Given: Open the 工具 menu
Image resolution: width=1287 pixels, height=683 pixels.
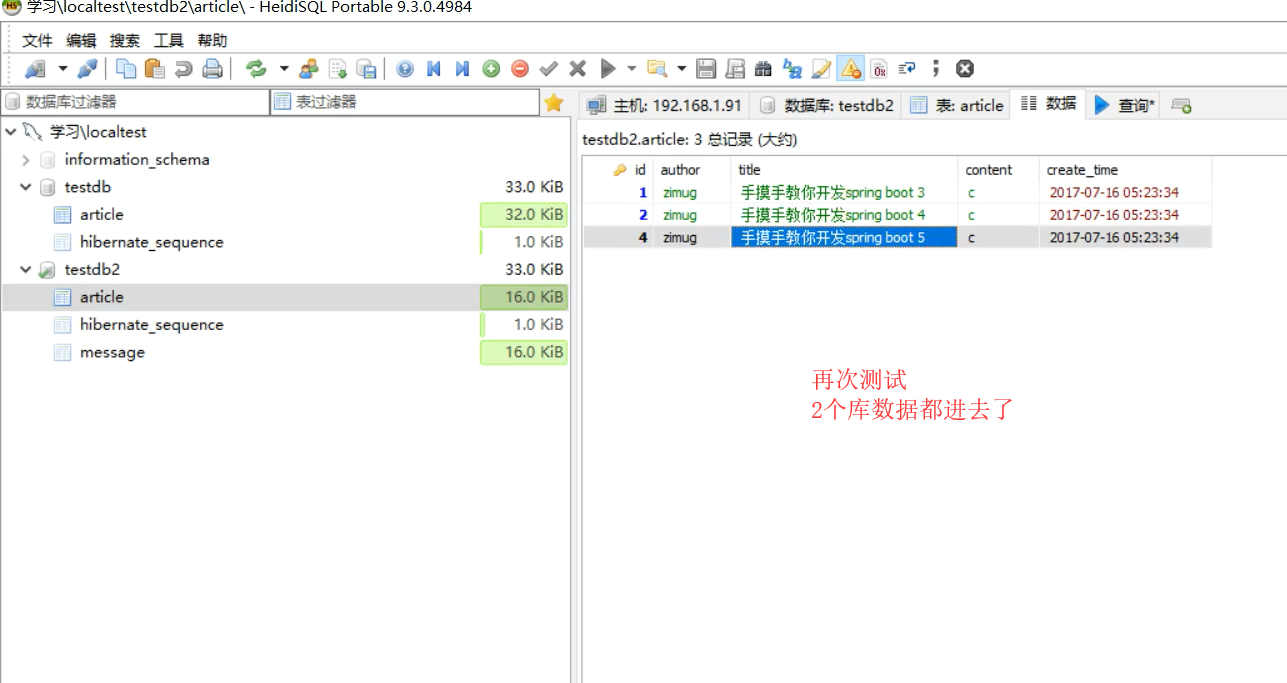Looking at the screenshot, I should (169, 41).
